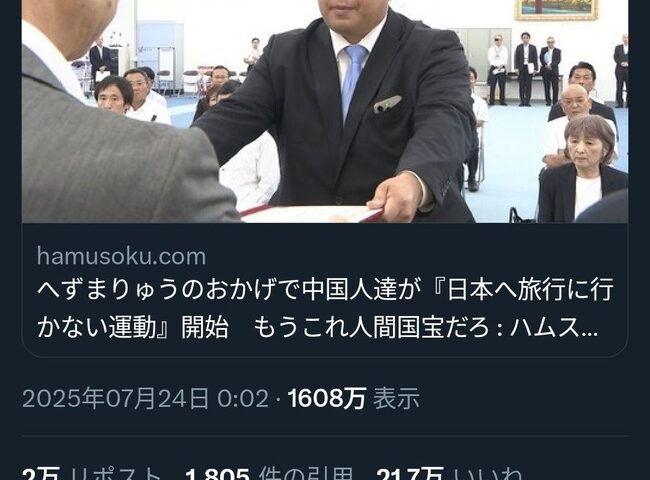Viewport: 650px width, 480px height.
Task: Click the headline's second line ending ハムス…
Action: pos(318,327)
